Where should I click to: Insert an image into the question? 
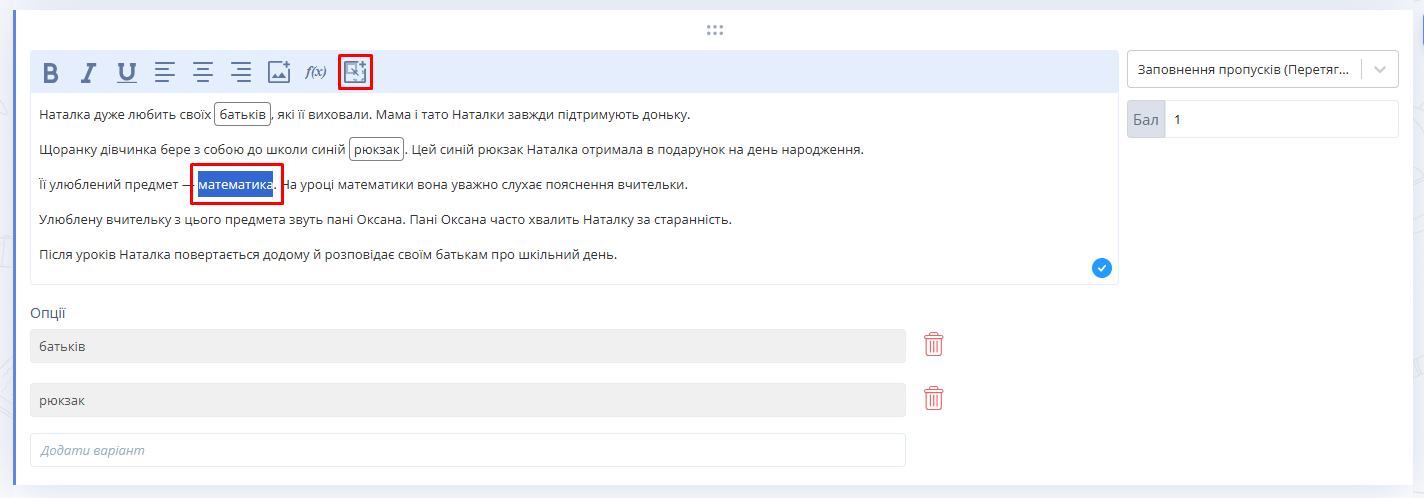point(279,72)
